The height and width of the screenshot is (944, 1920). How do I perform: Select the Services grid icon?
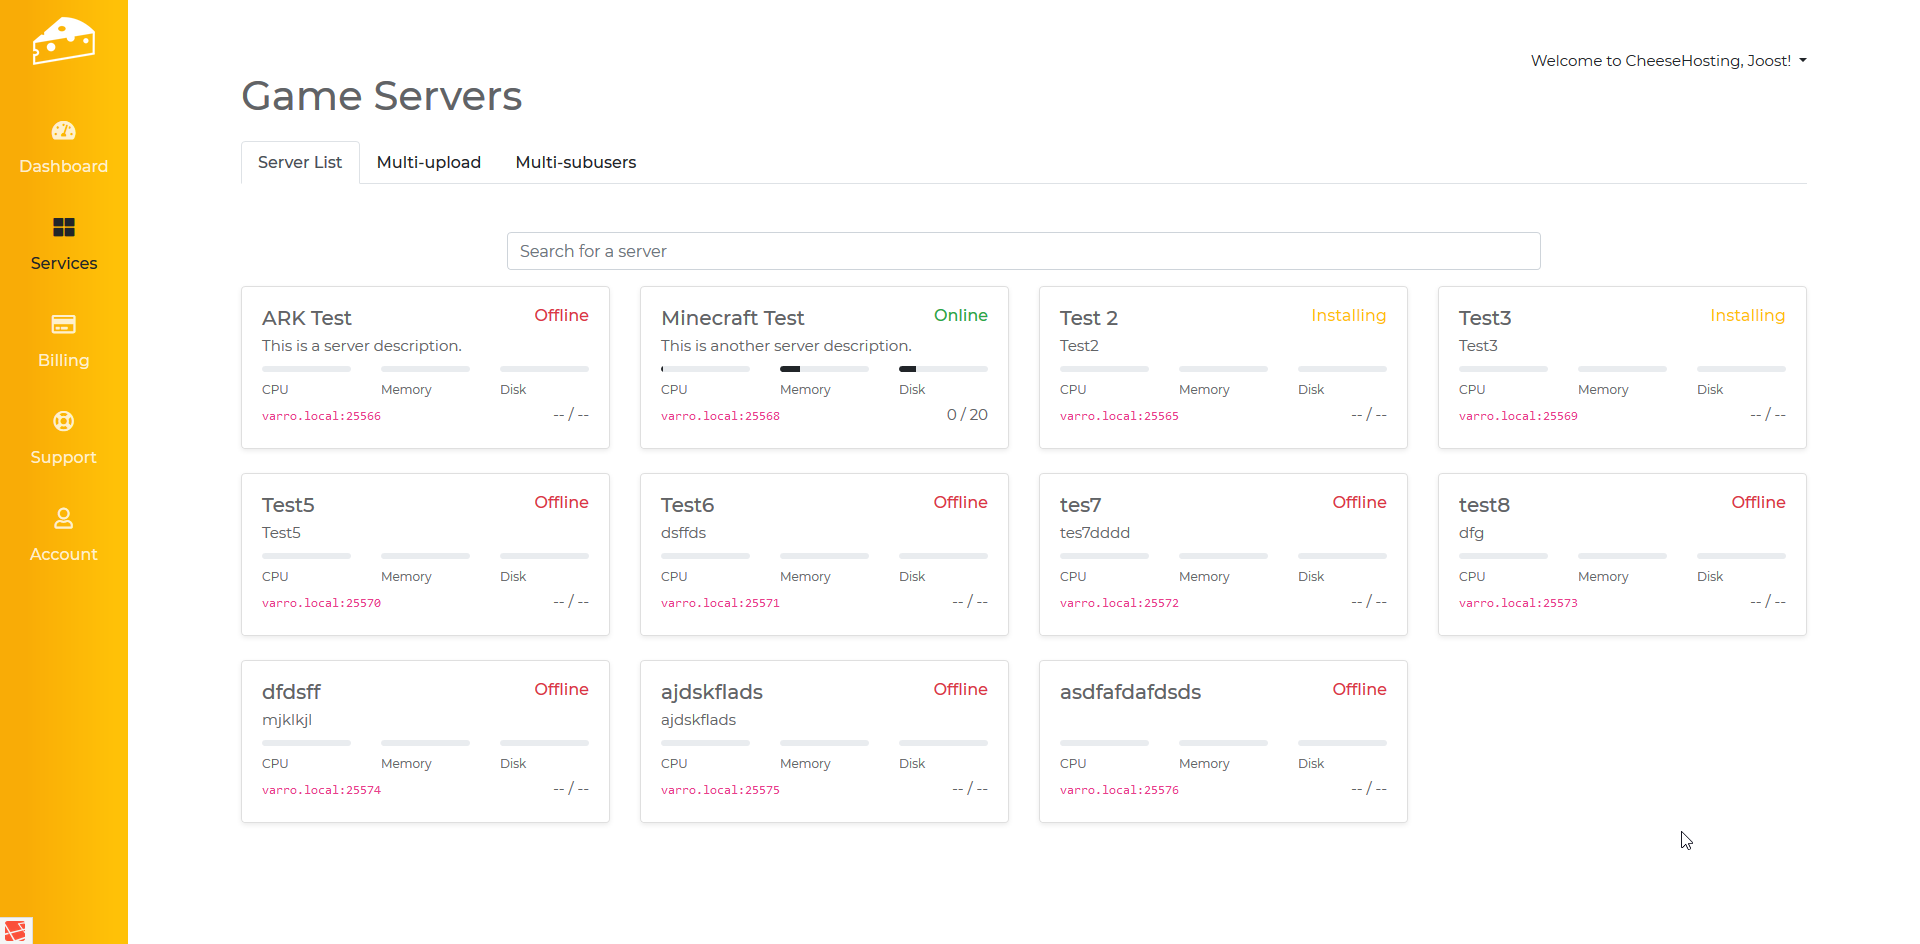pos(63,228)
